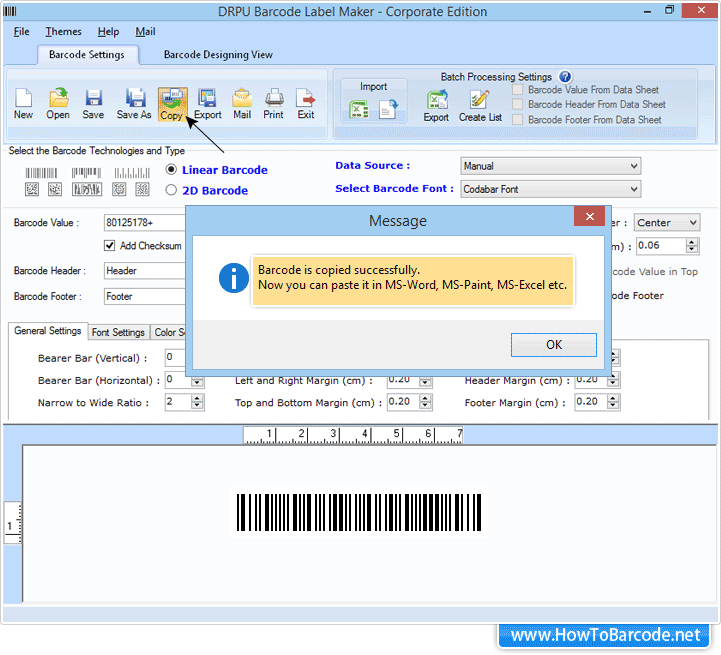
Task: Open the General Settings tab
Action: pyautogui.click(x=48, y=331)
